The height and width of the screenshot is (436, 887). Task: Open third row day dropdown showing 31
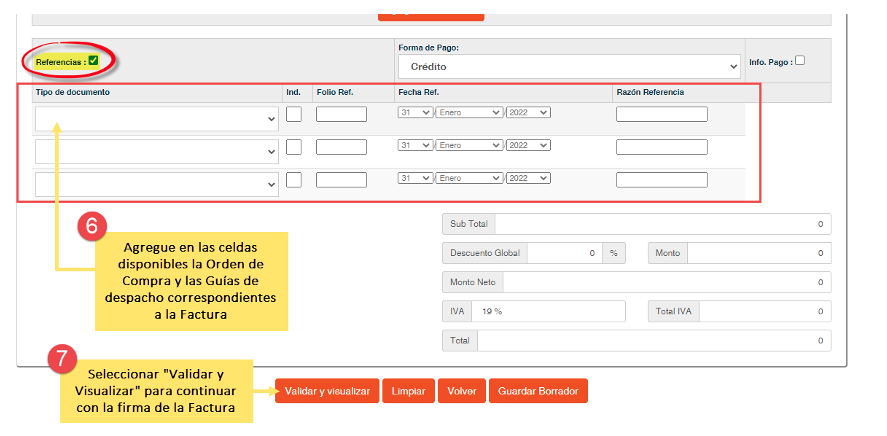416,178
